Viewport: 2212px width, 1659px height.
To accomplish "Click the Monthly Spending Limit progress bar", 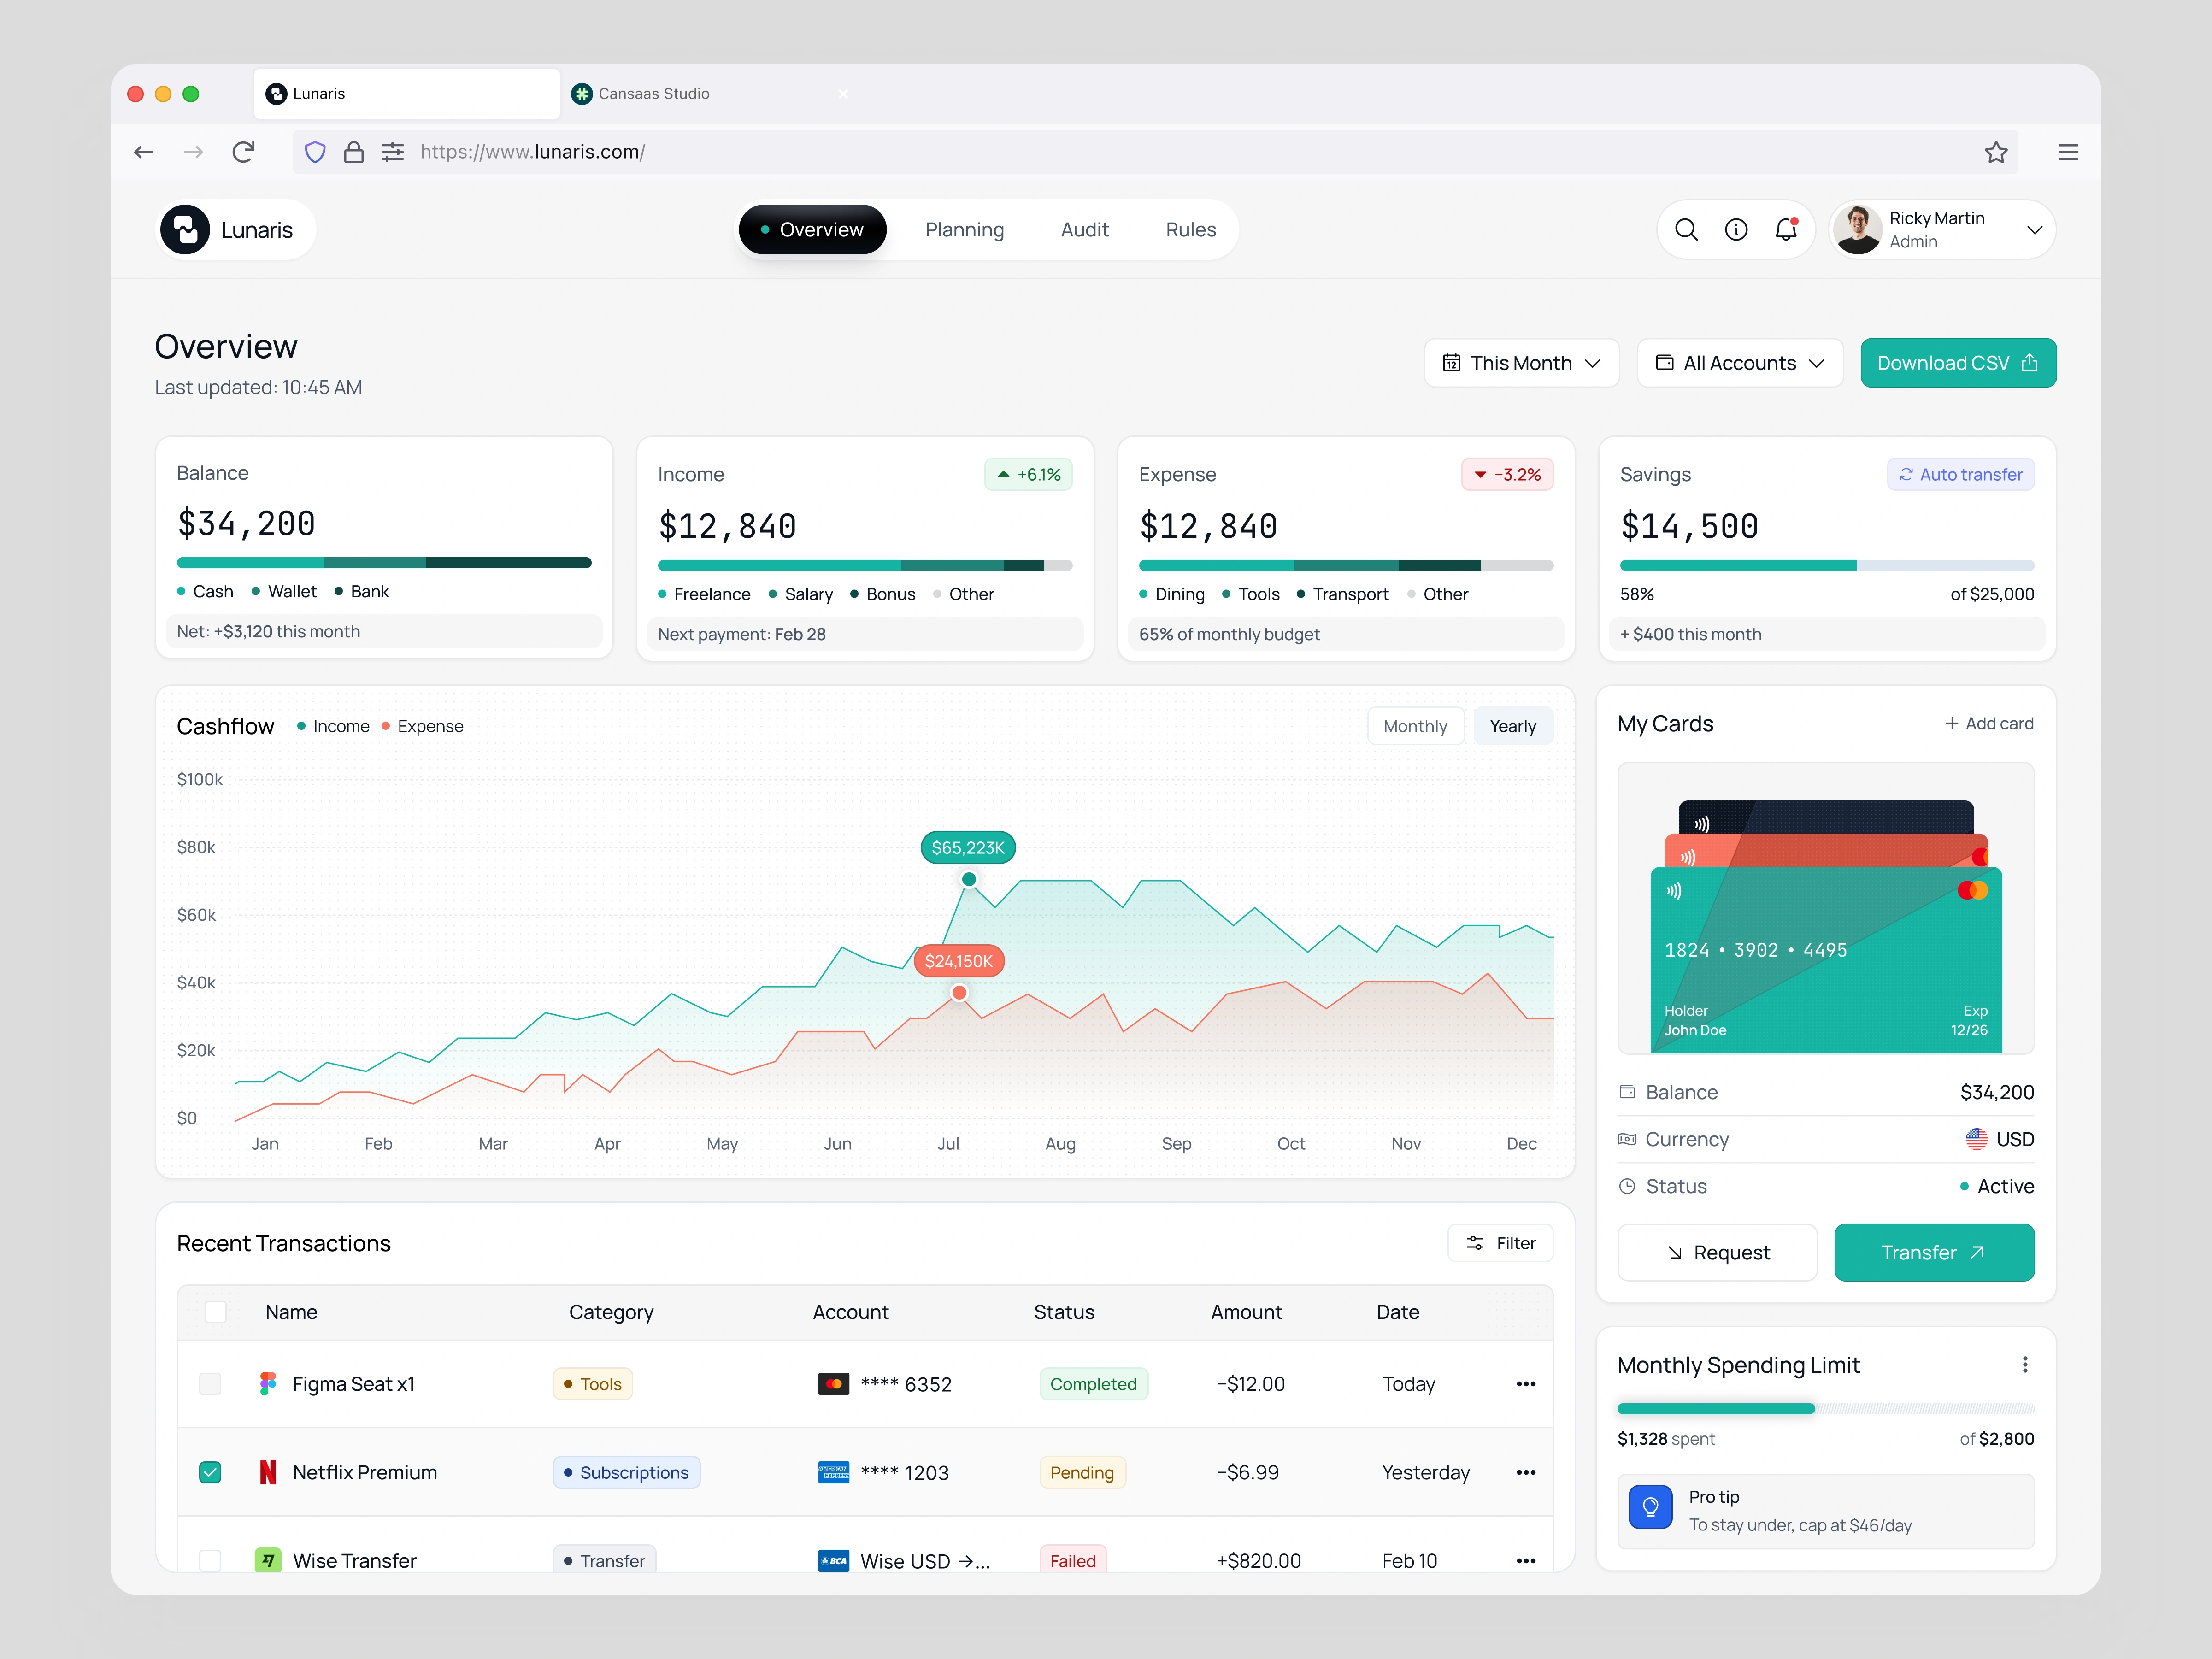I will (1825, 1409).
